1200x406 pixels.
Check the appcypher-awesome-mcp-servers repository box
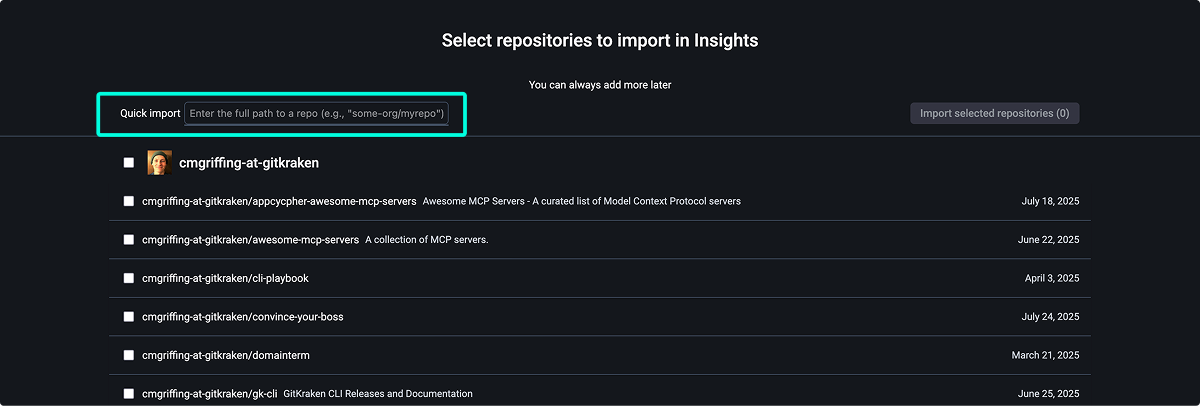point(129,201)
